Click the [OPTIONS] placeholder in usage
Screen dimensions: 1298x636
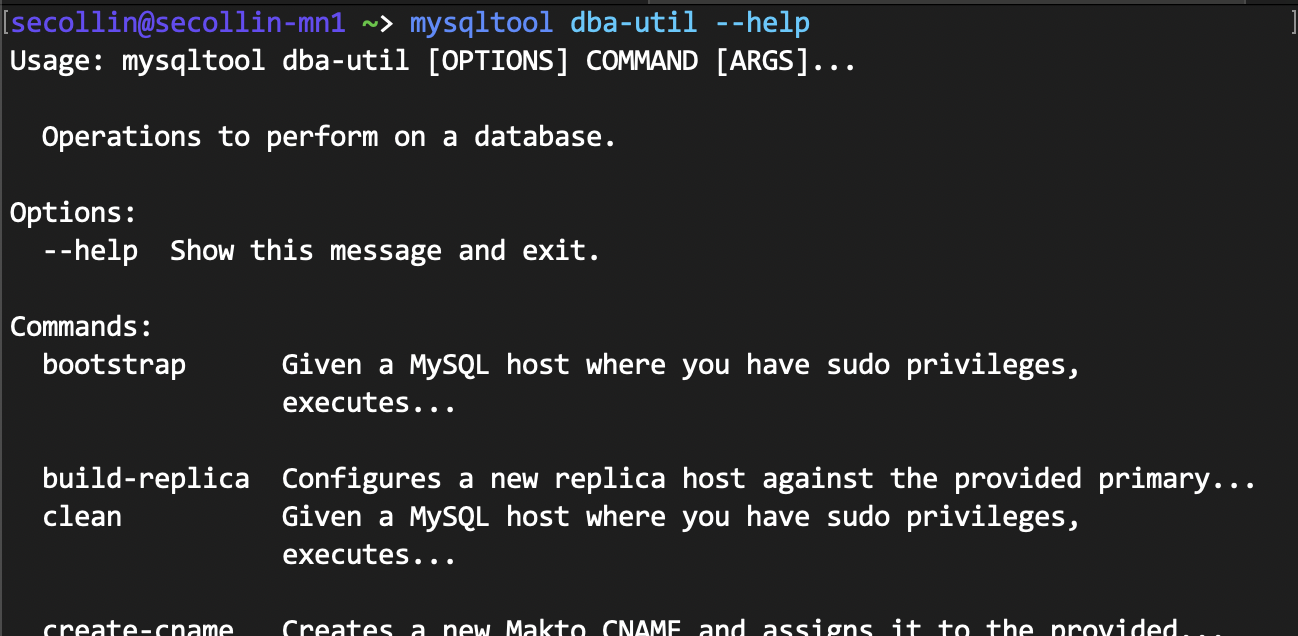pos(497,61)
